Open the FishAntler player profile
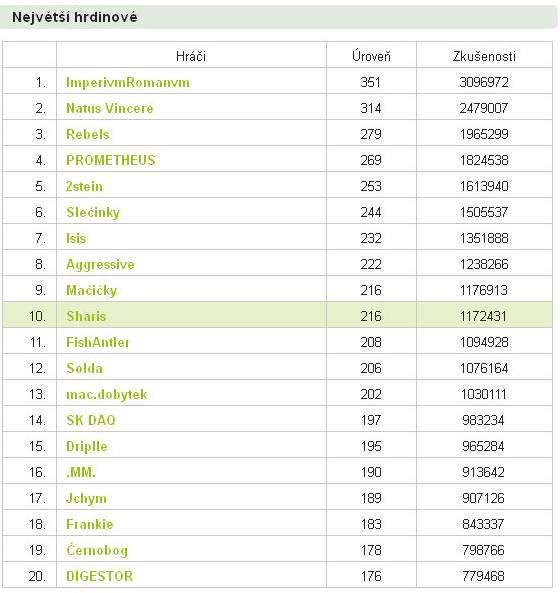 (98, 342)
